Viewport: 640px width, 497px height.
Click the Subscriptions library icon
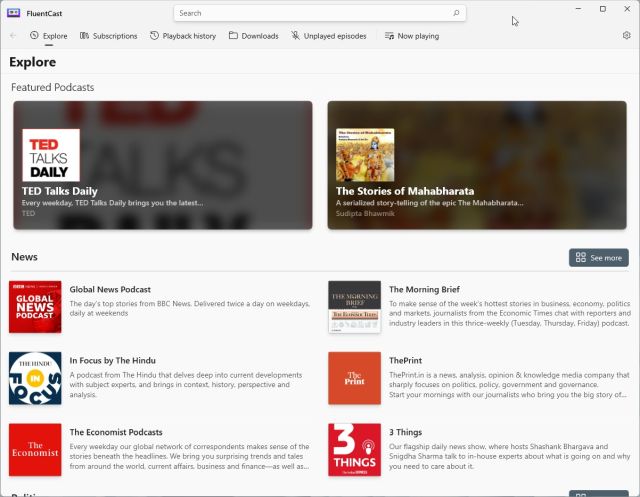[84, 36]
